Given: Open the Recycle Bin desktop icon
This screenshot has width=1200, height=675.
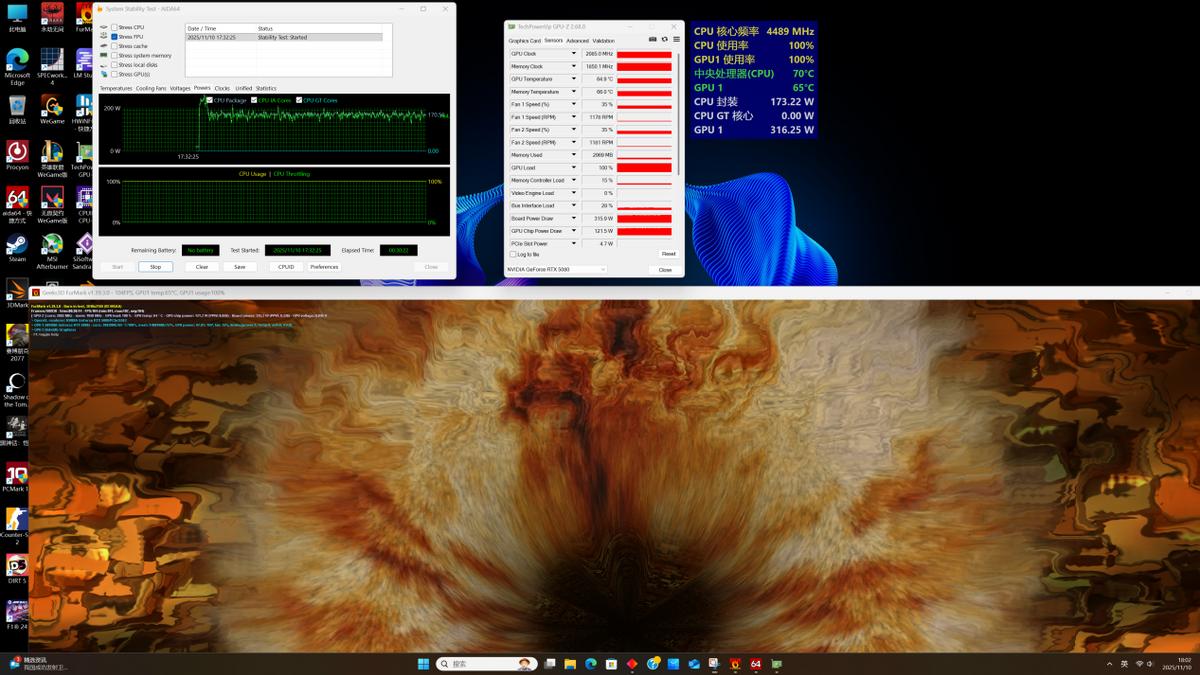Looking at the screenshot, I should click(17, 108).
